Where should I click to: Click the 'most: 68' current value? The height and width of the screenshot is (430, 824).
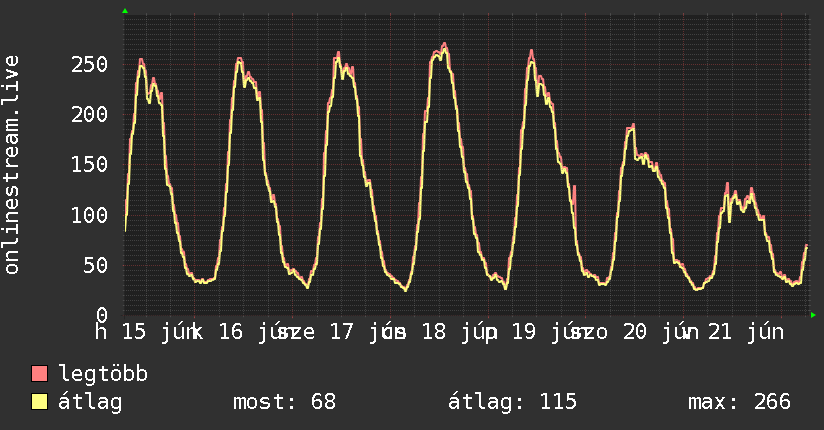tap(284, 402)
